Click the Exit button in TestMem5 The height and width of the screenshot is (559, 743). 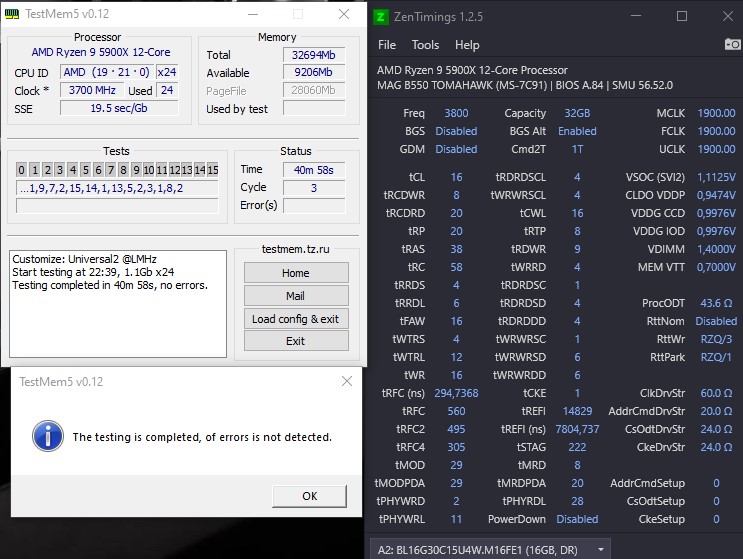point(296,341)
